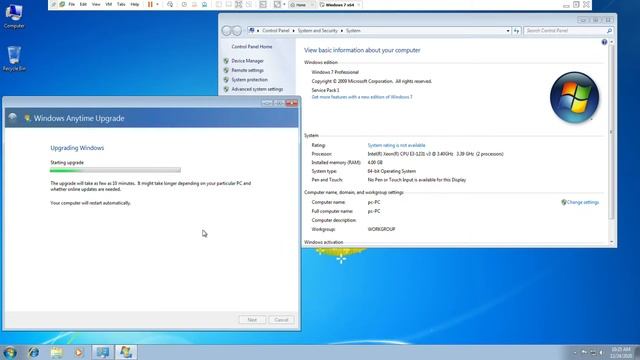The height and width of the screenshot is (360, 640).
Task: Click the taskbar clock
Action: 621,353
